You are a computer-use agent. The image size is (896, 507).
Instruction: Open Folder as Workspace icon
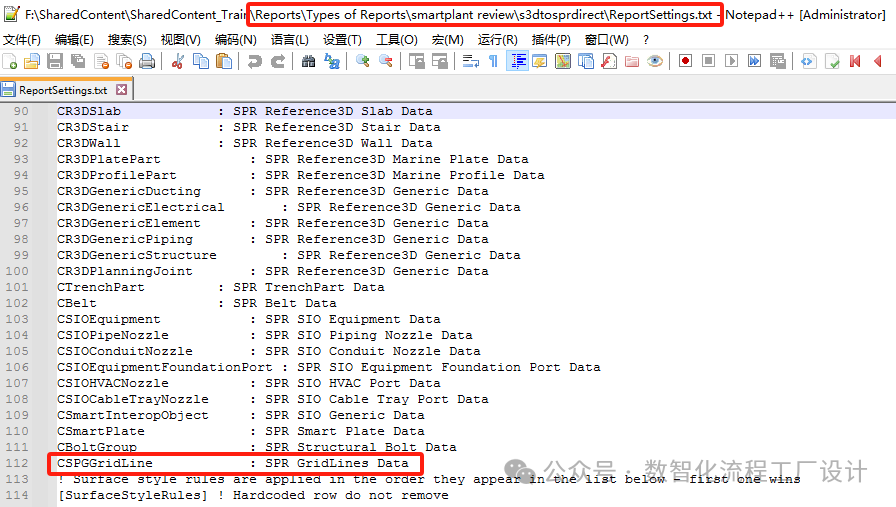point(632,61)
